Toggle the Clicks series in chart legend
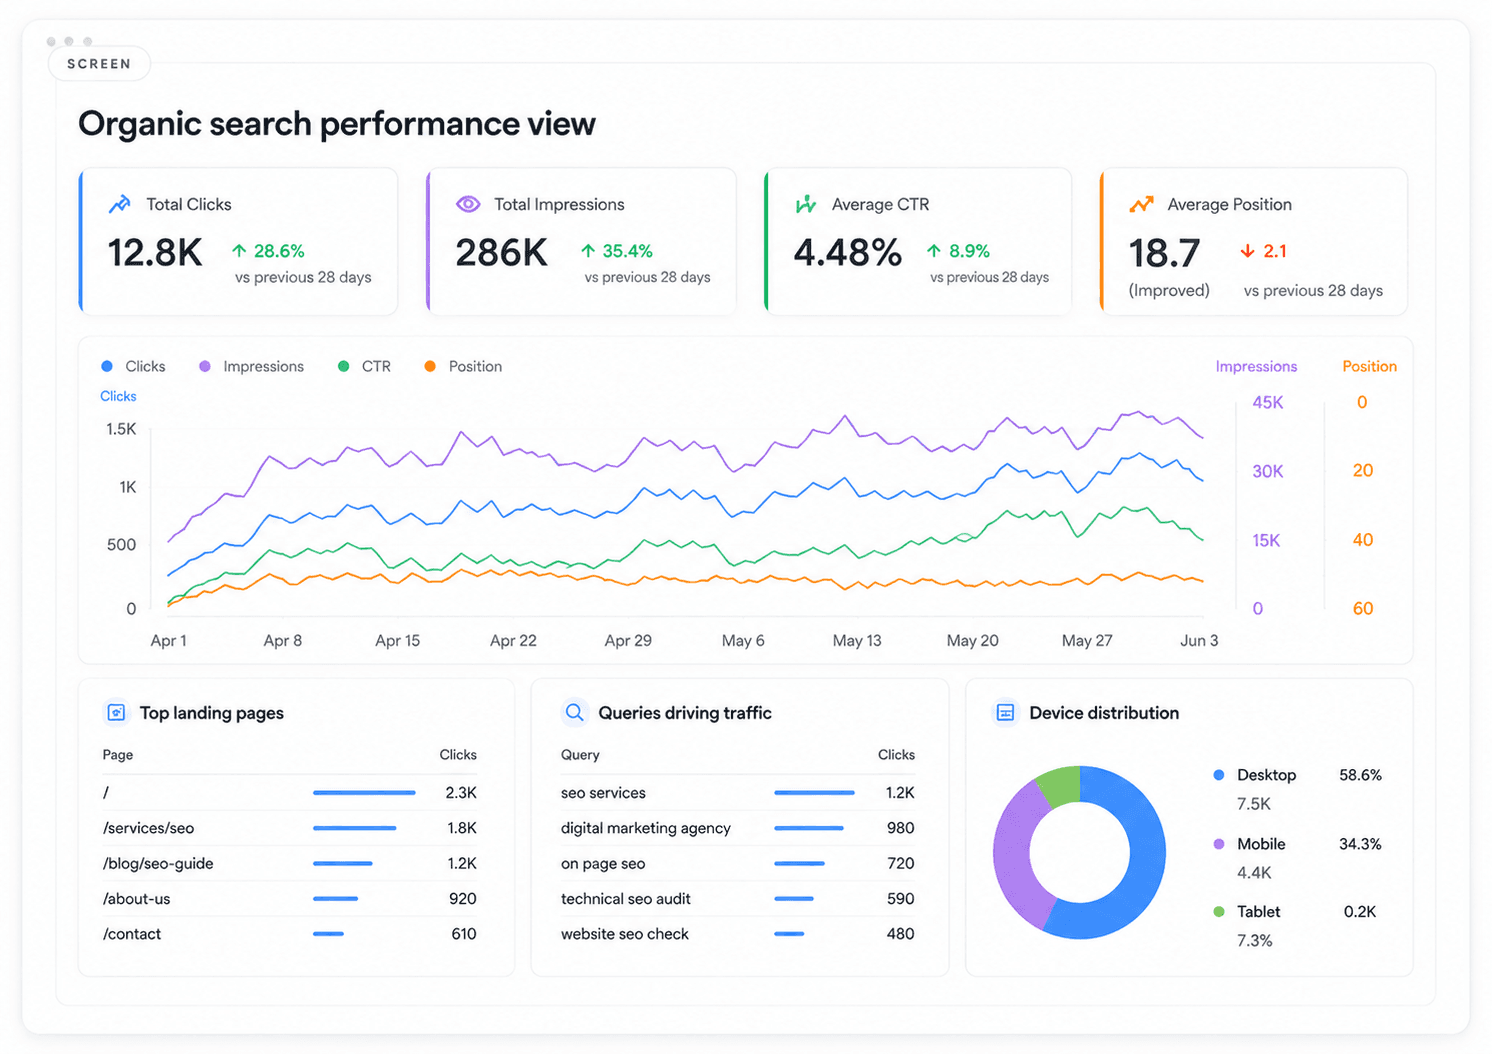 coord(134,366)
